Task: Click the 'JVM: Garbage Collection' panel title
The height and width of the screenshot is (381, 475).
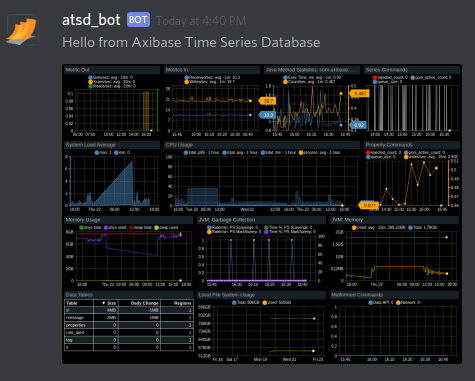Action: click(227, 220)
